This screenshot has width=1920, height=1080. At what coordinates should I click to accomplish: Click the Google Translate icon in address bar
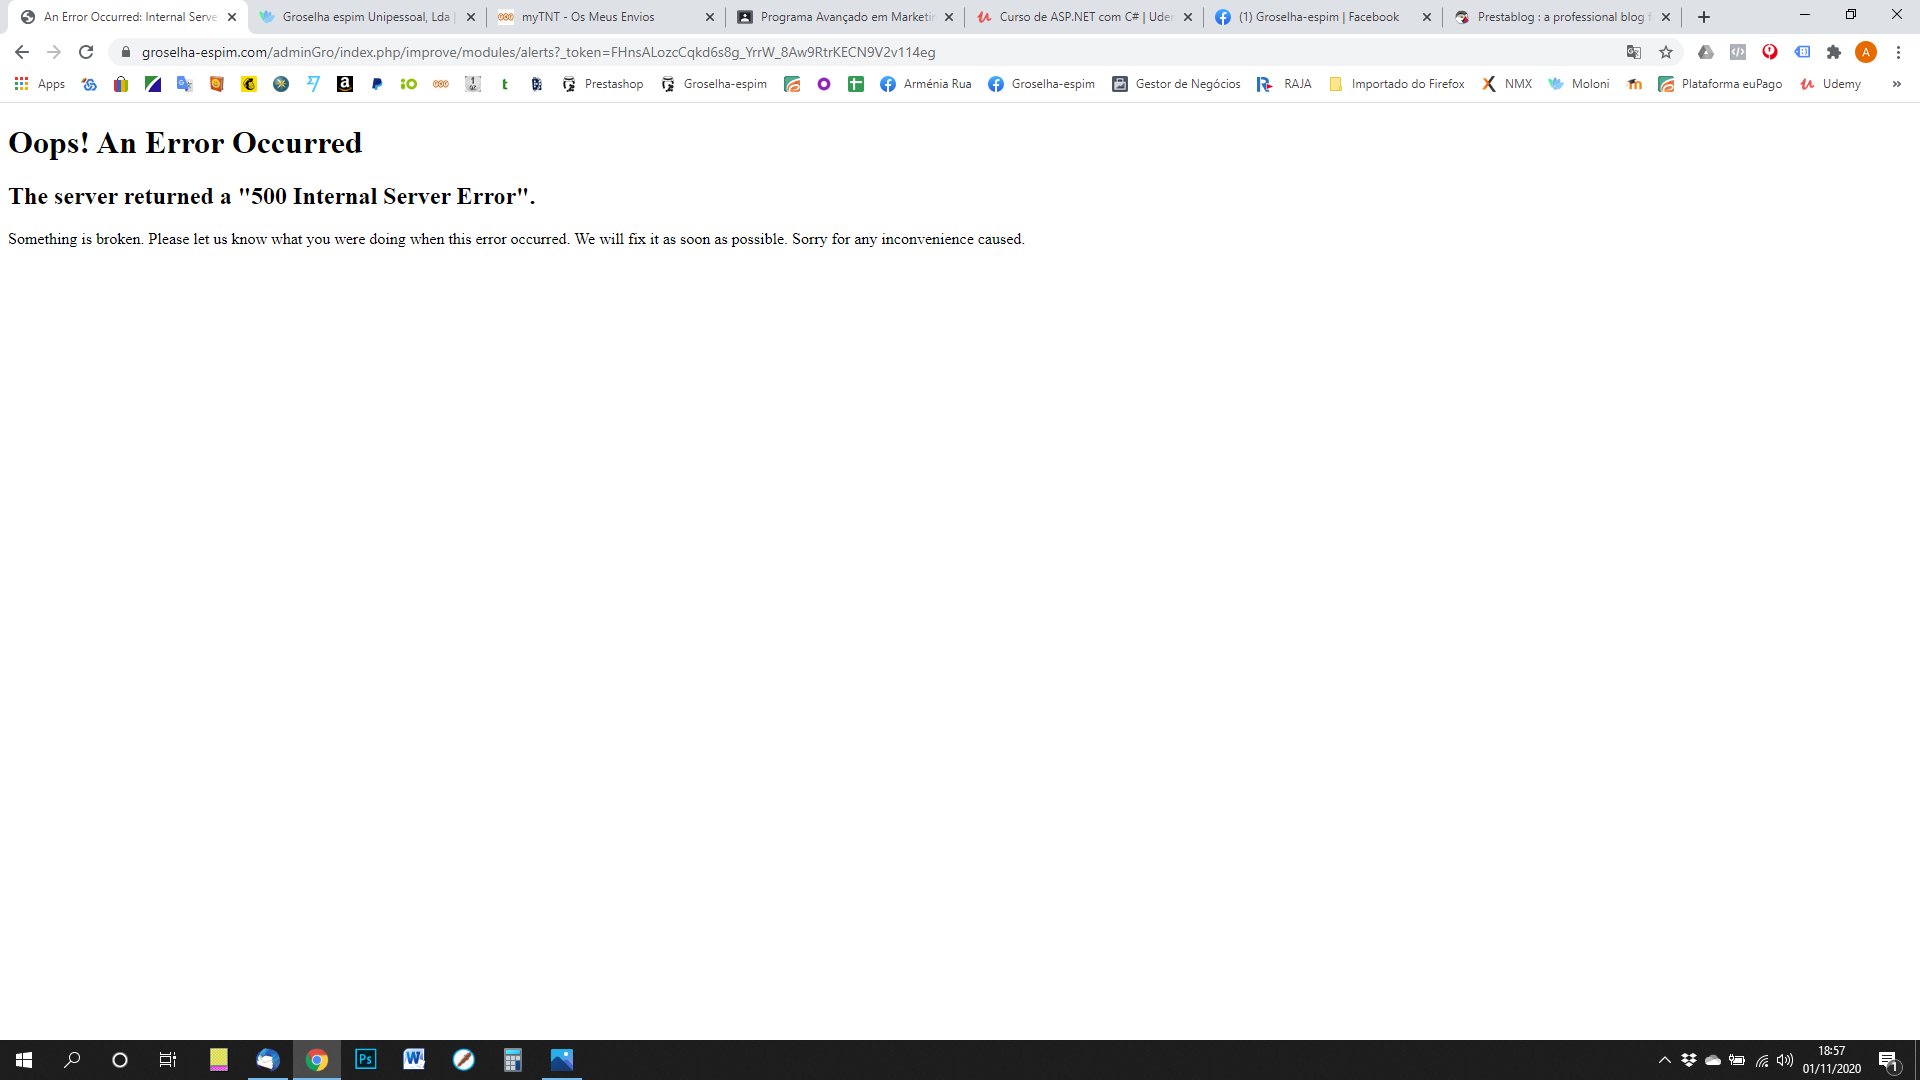click(1634, 52)
